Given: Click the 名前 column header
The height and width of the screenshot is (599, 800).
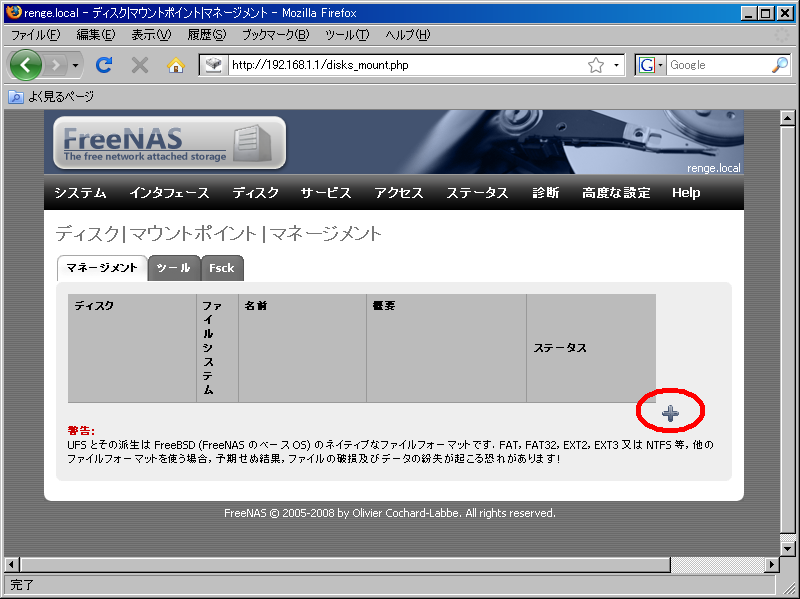Looking at the screenshot, I should (302, 348).
